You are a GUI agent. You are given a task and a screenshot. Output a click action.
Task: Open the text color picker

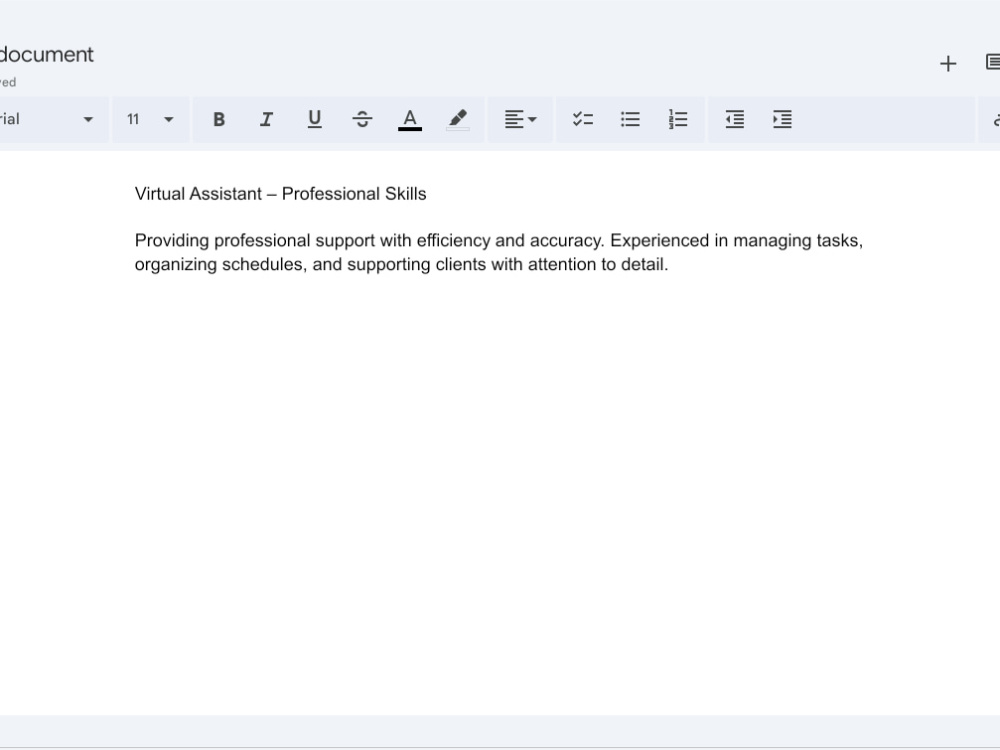(410, 119)
